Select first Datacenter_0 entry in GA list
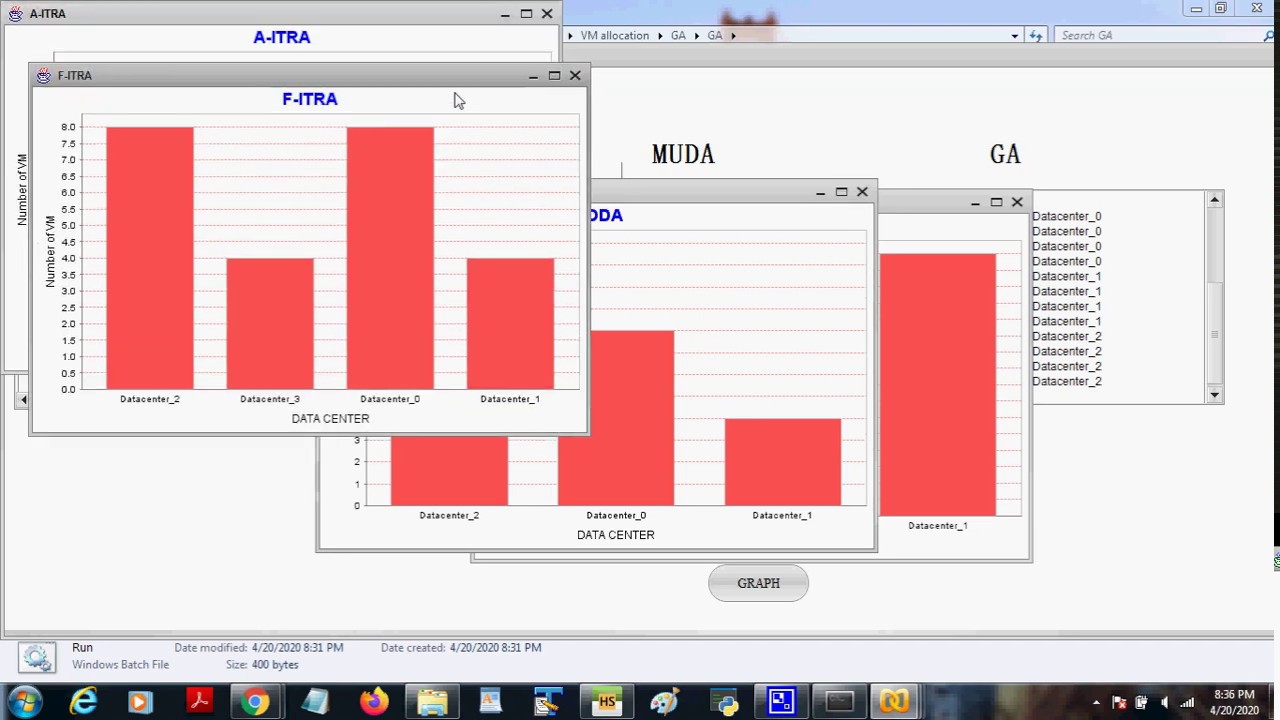Viewport: 1280px width, 720px height. 1066,216
